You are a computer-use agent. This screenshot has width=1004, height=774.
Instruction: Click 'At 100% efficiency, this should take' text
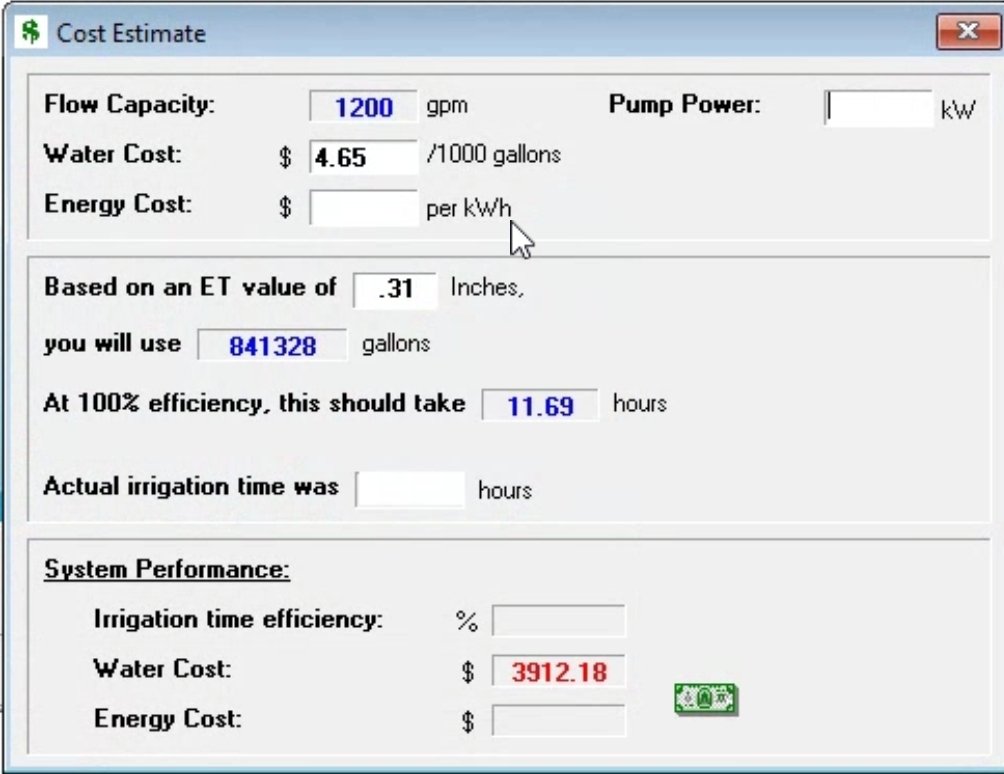click(254, 403)
